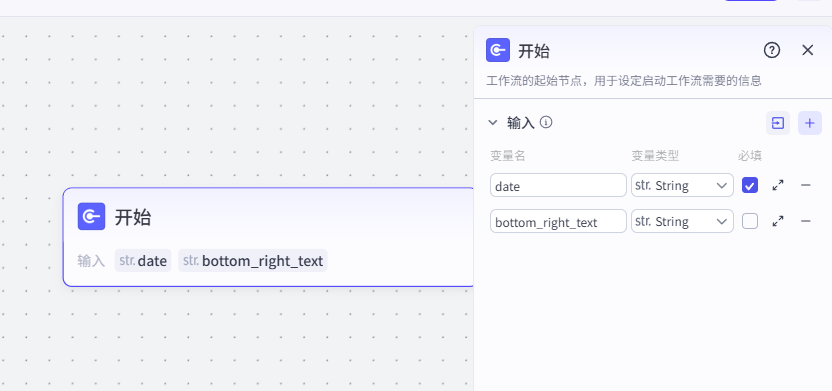Check required for bottom_right_text variable
Screen dimensions: 832x391
click(x=750, y=221)
